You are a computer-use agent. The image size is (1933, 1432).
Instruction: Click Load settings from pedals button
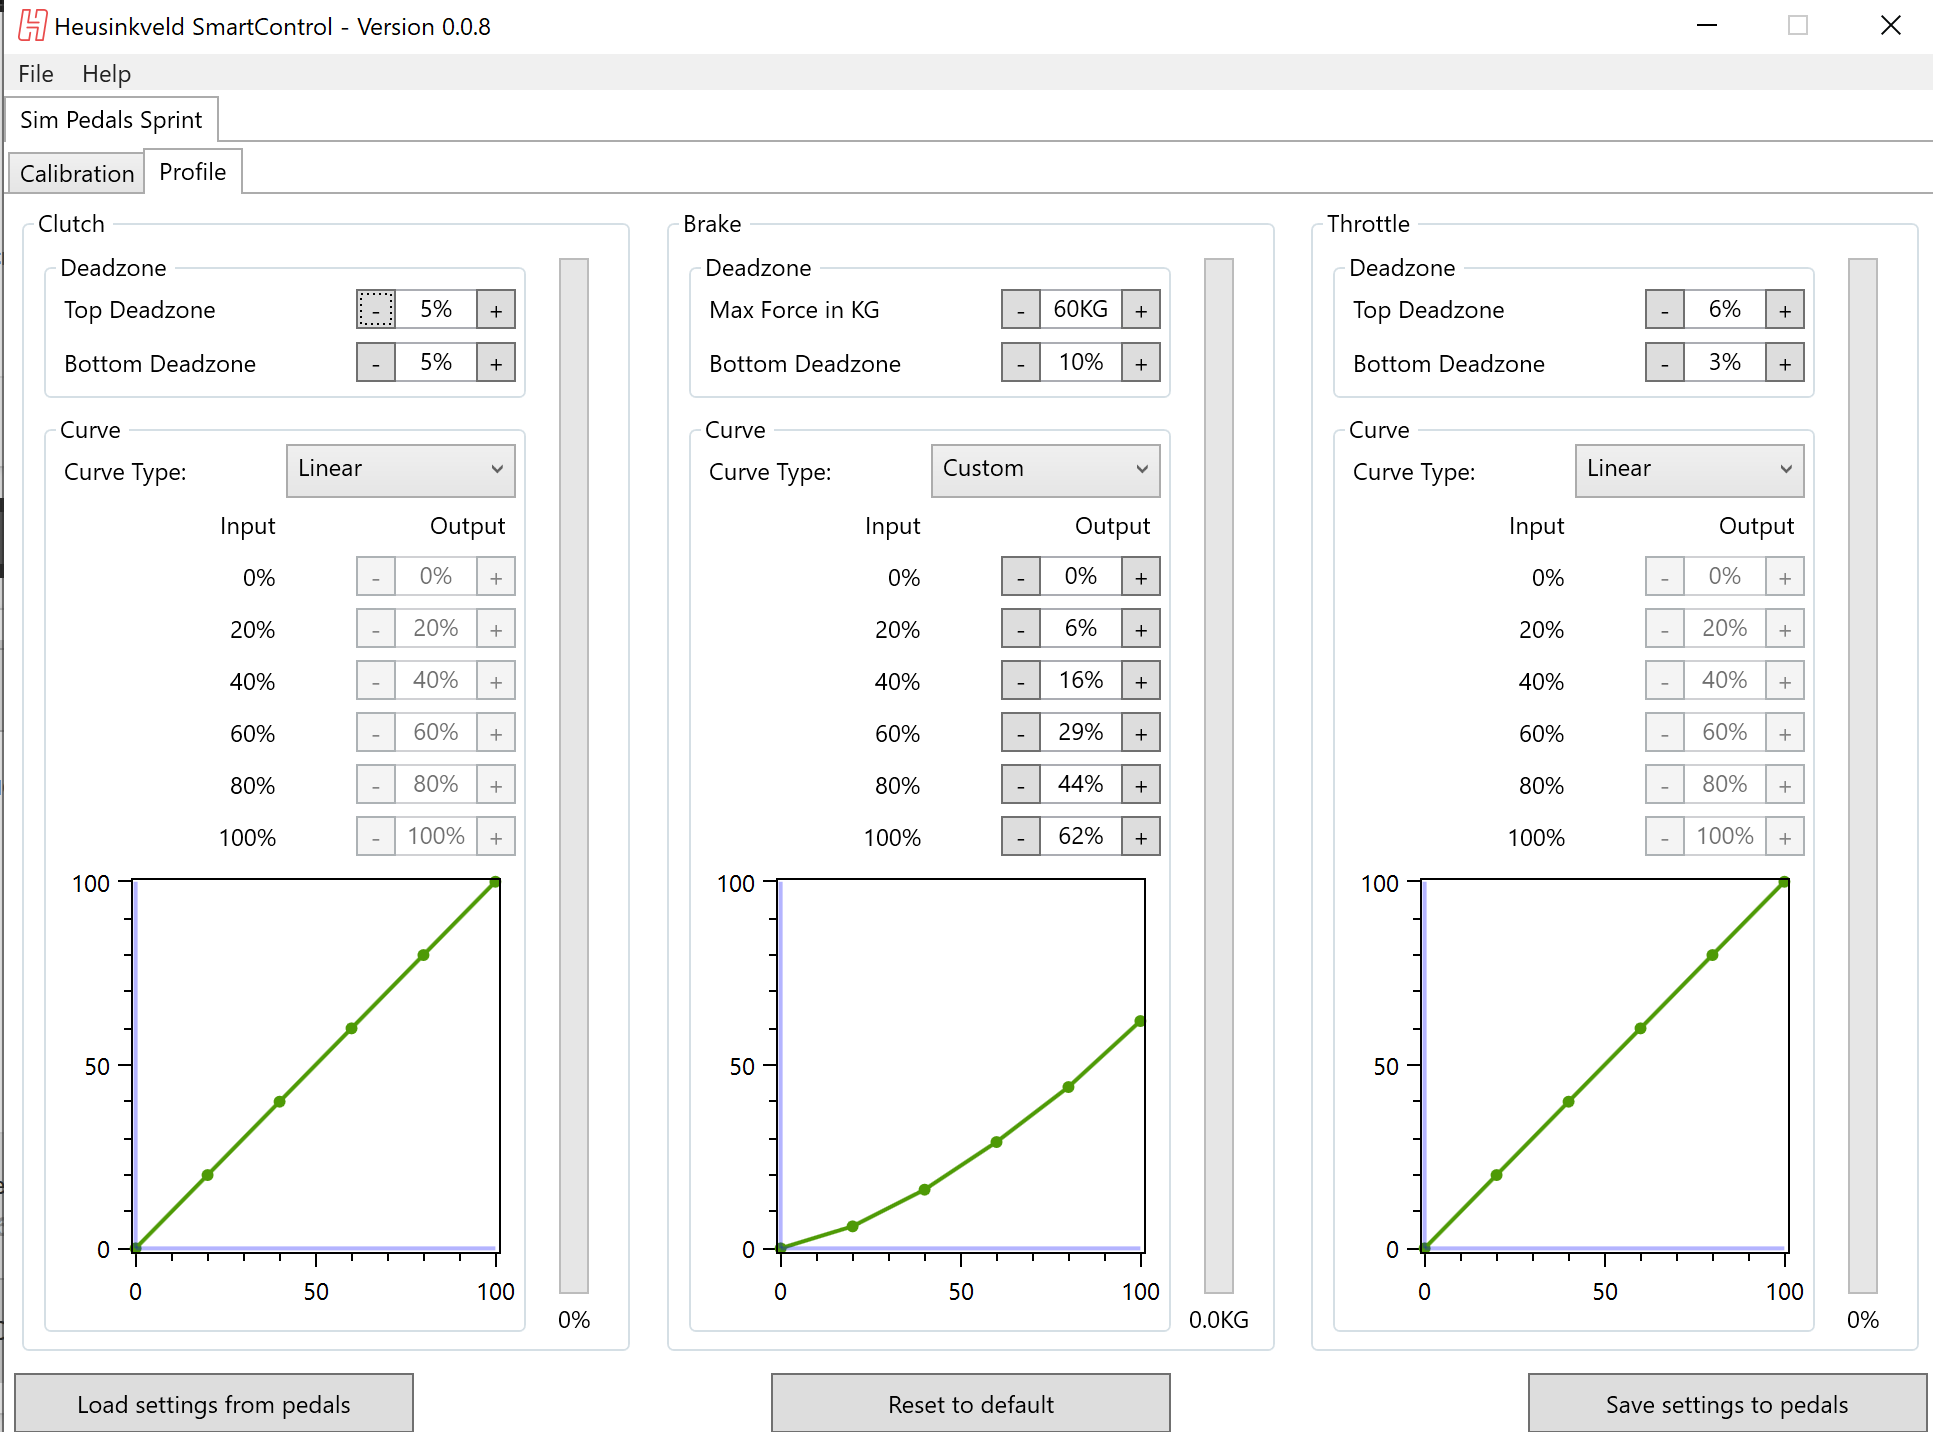[x=214, y=1404]
